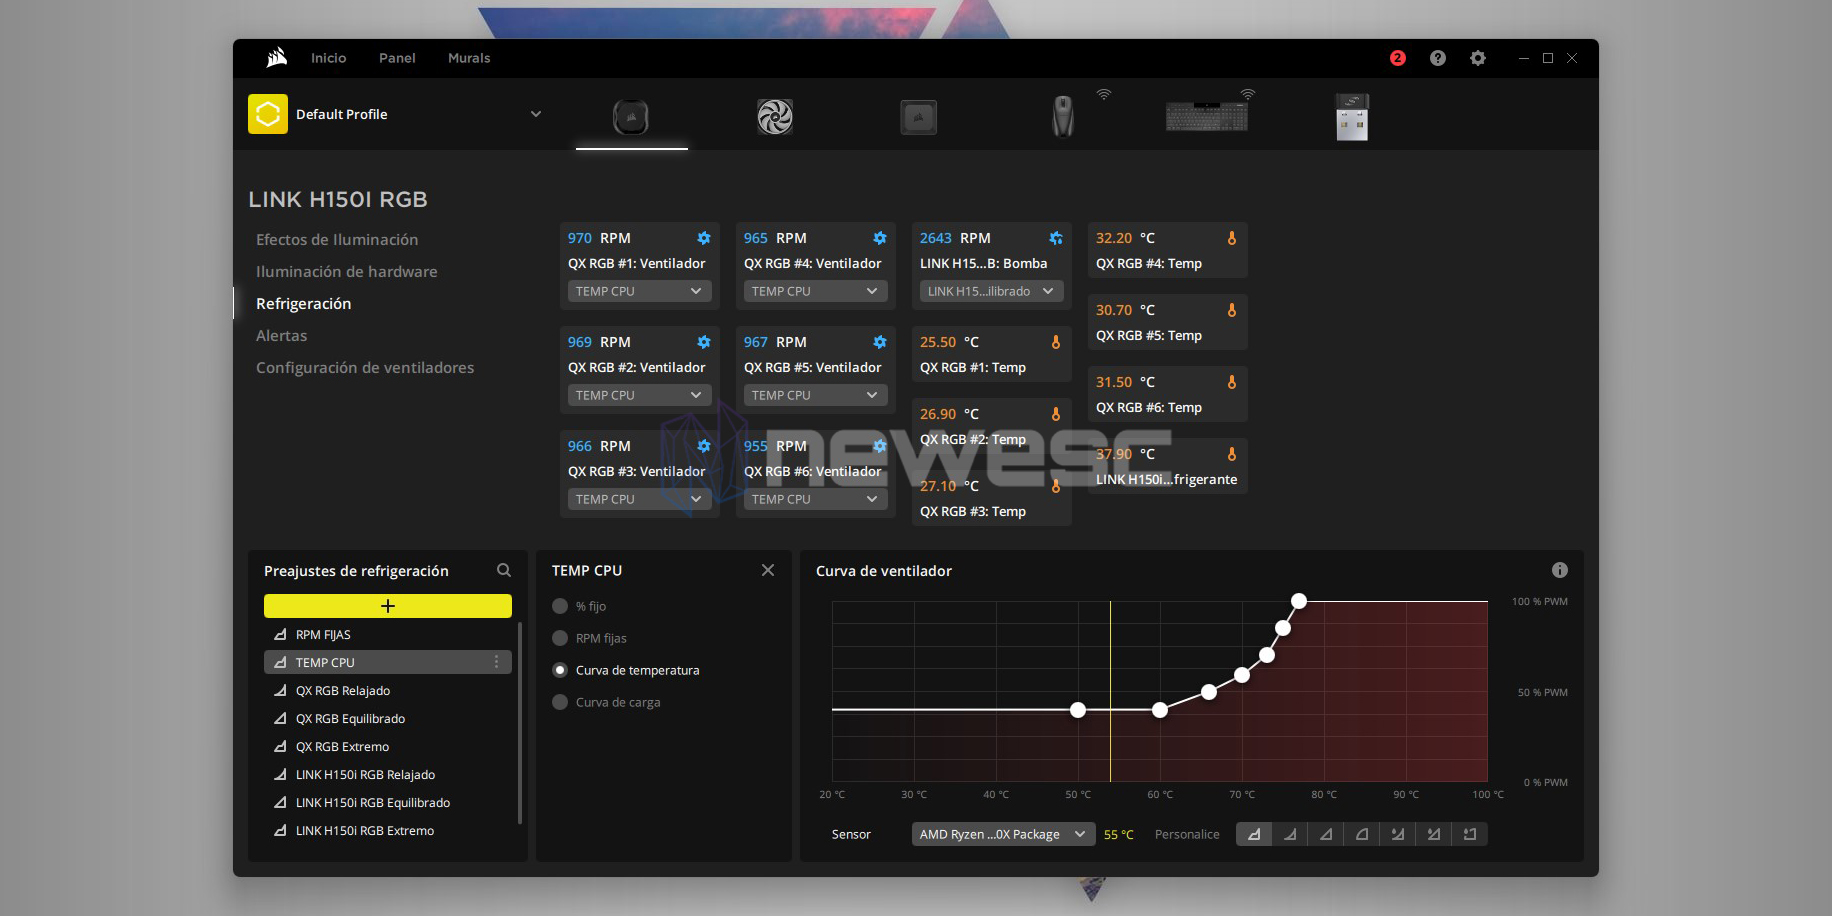Go to the Panel tab

click(x=397, y=58)
